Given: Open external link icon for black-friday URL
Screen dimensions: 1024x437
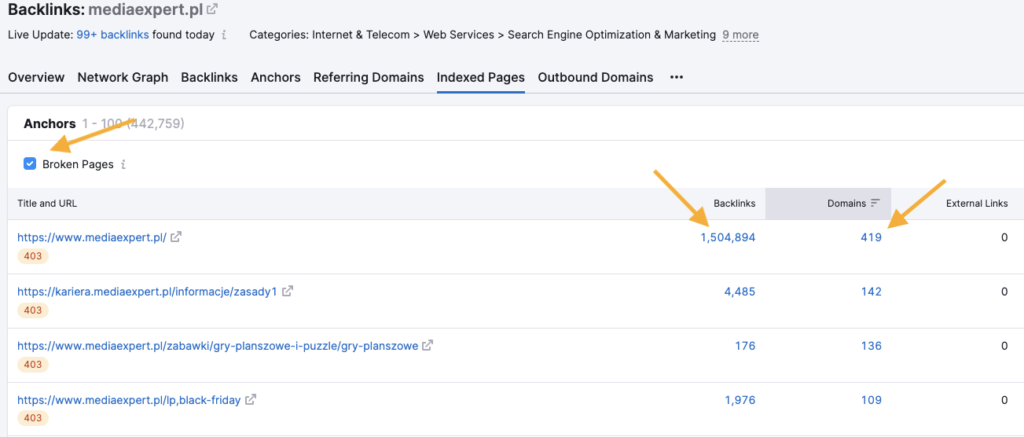Looking at the screenshot, I should click(x=251, y=399).
